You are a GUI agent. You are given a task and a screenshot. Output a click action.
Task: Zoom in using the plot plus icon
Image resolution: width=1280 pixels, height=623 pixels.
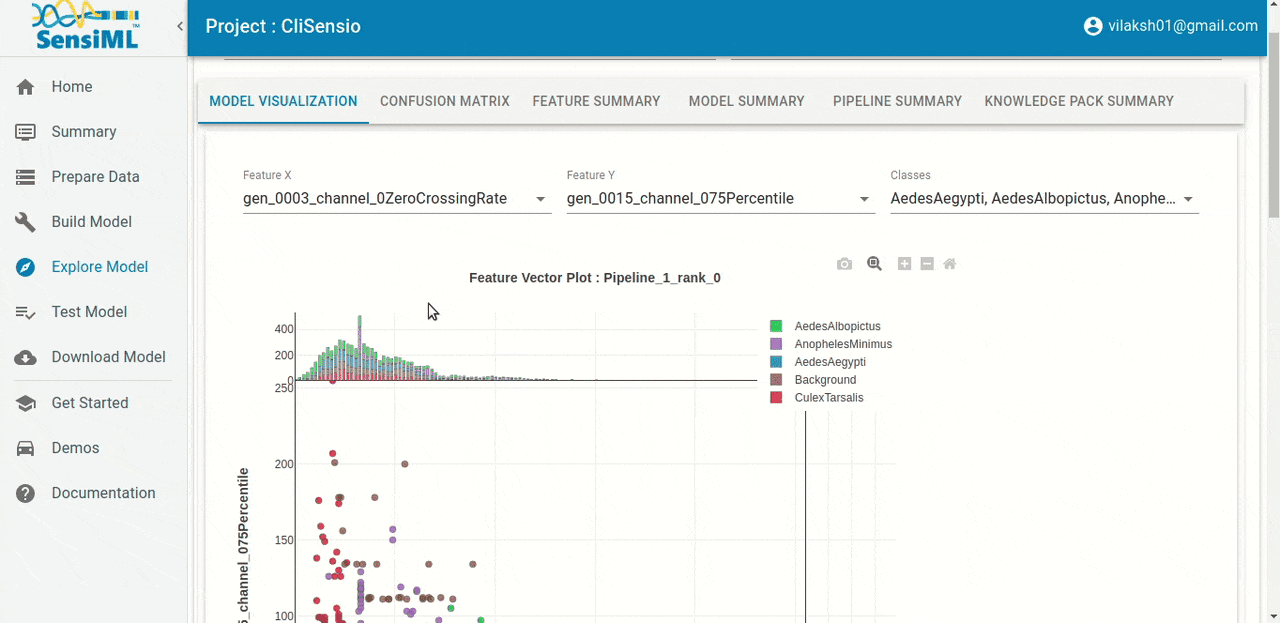[x=904, y=264]
